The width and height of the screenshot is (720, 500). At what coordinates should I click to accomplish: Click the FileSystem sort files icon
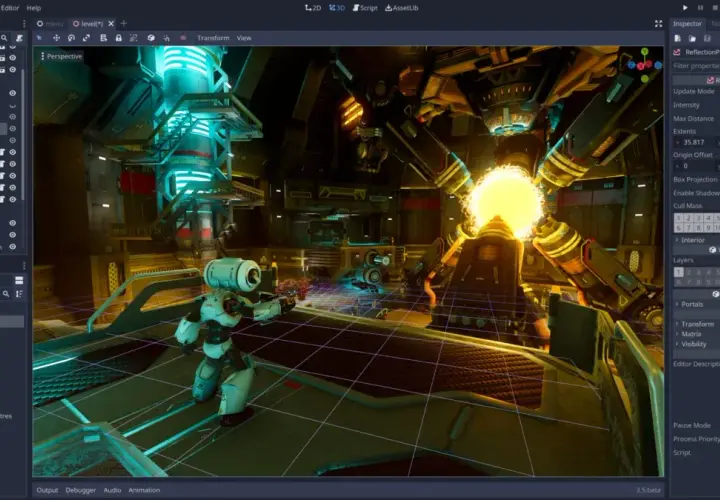[x=19, y=294]
